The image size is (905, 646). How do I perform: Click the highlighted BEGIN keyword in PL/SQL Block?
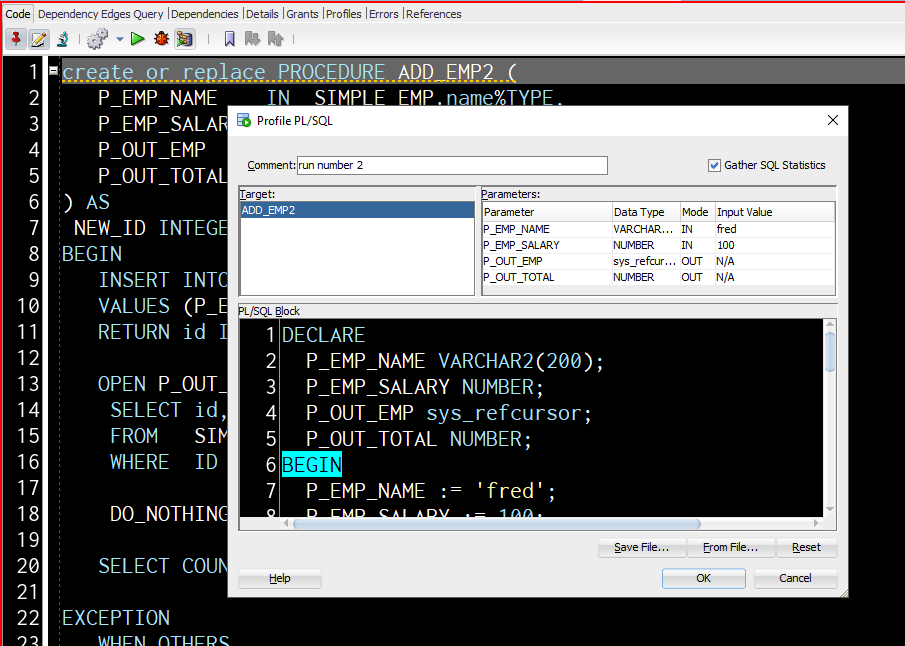pyautogui.click(x=312, y=465)
